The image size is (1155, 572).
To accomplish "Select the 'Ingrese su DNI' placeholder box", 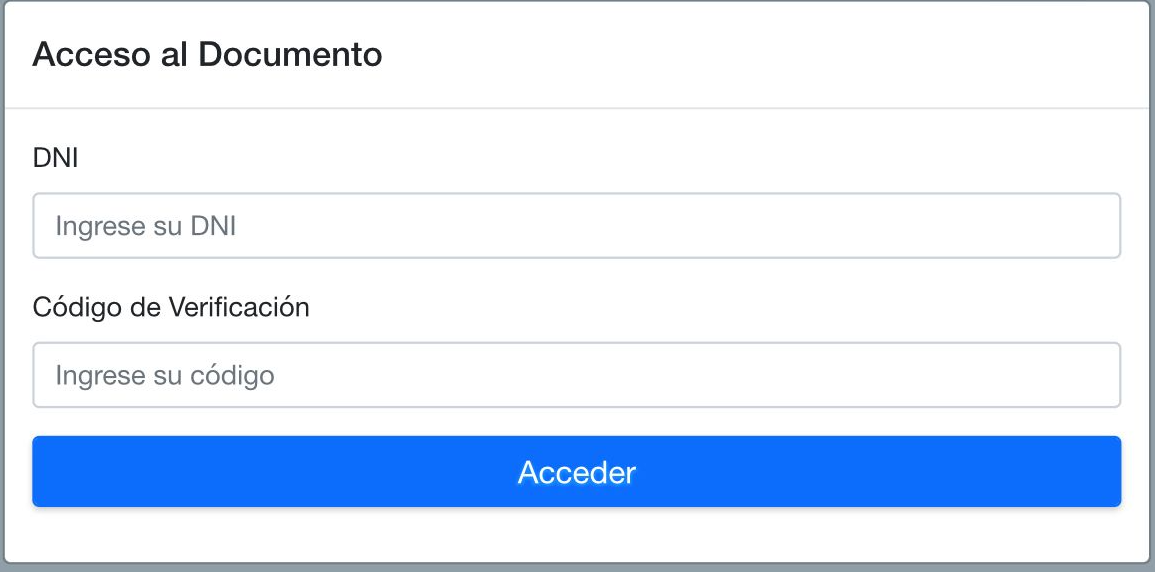I will 576,226.
